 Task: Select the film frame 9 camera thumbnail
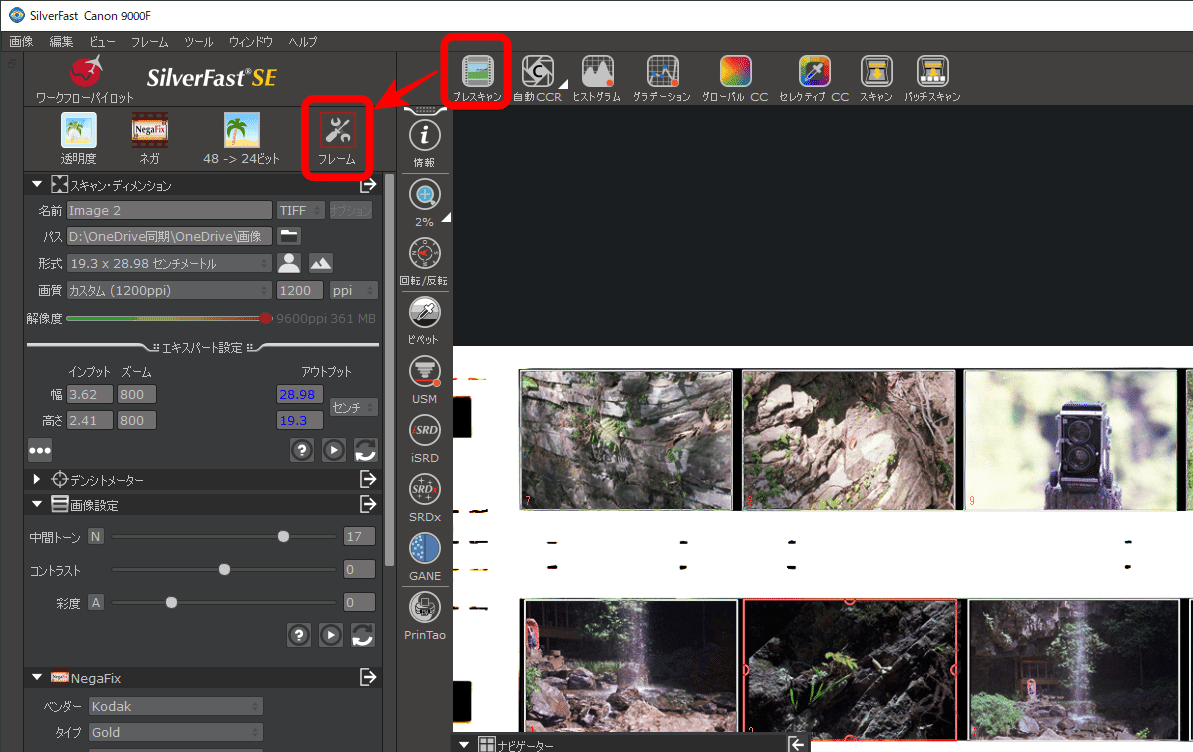[1070, 440]
